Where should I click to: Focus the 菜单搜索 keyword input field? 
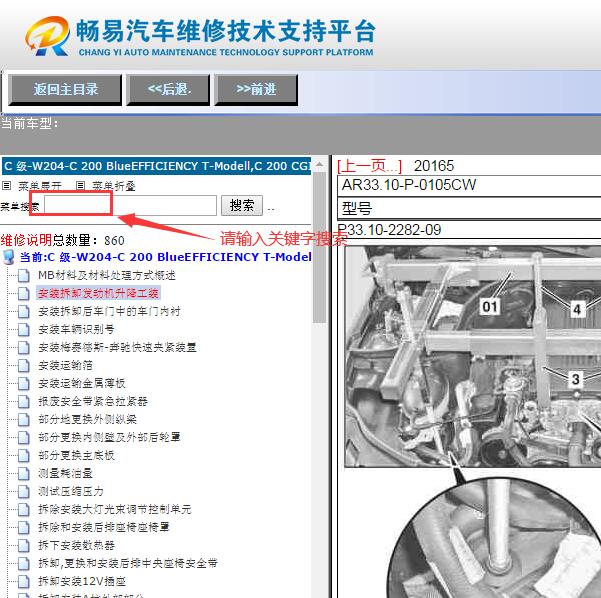click(130, 205)
